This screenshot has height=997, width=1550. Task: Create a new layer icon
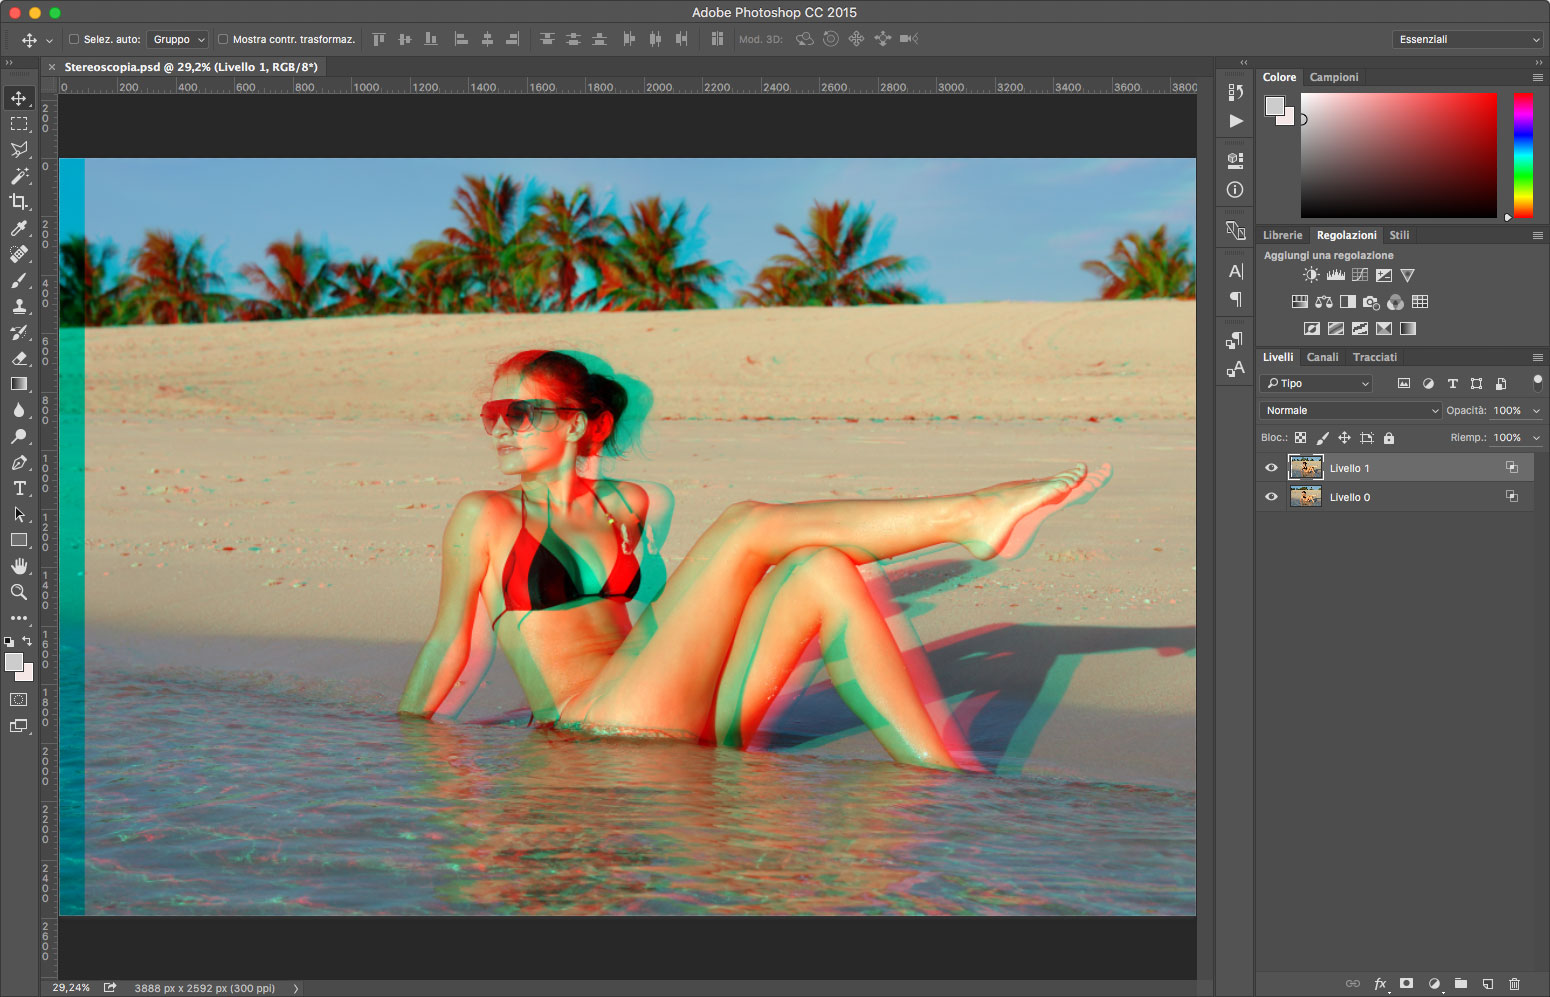pos(1487,984)
